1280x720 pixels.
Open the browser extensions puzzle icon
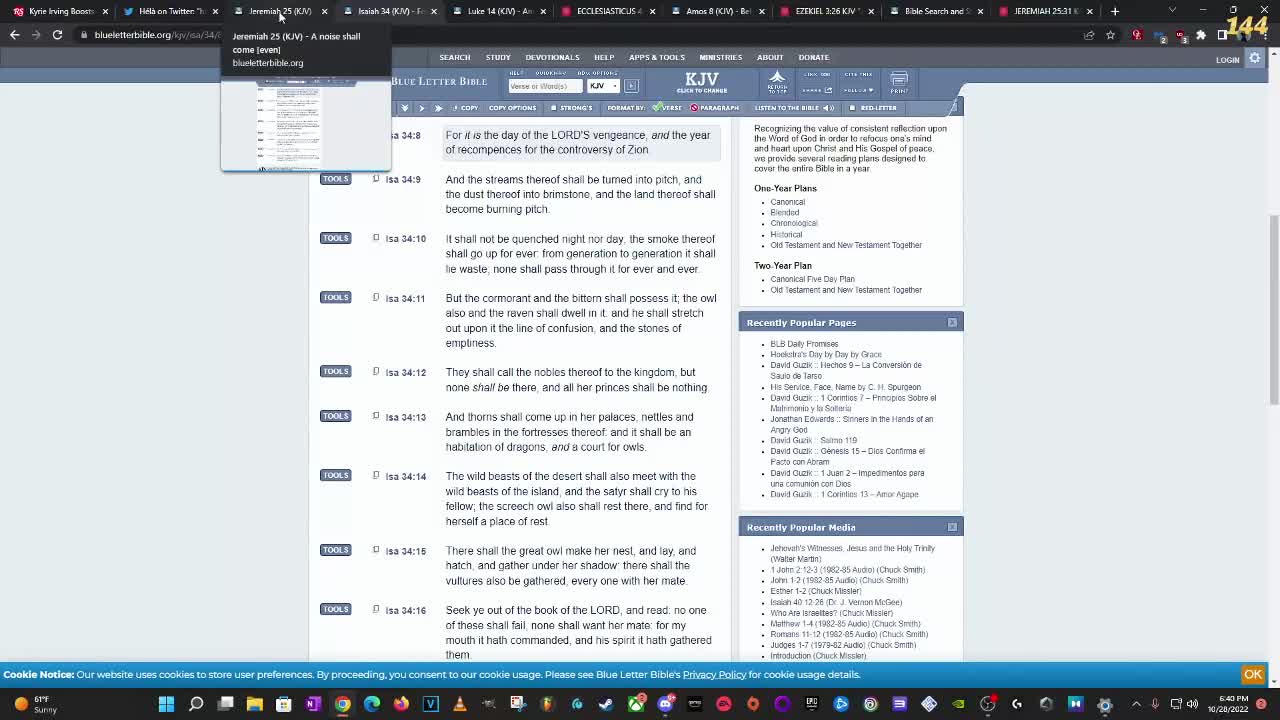(x=1201, y=35)
